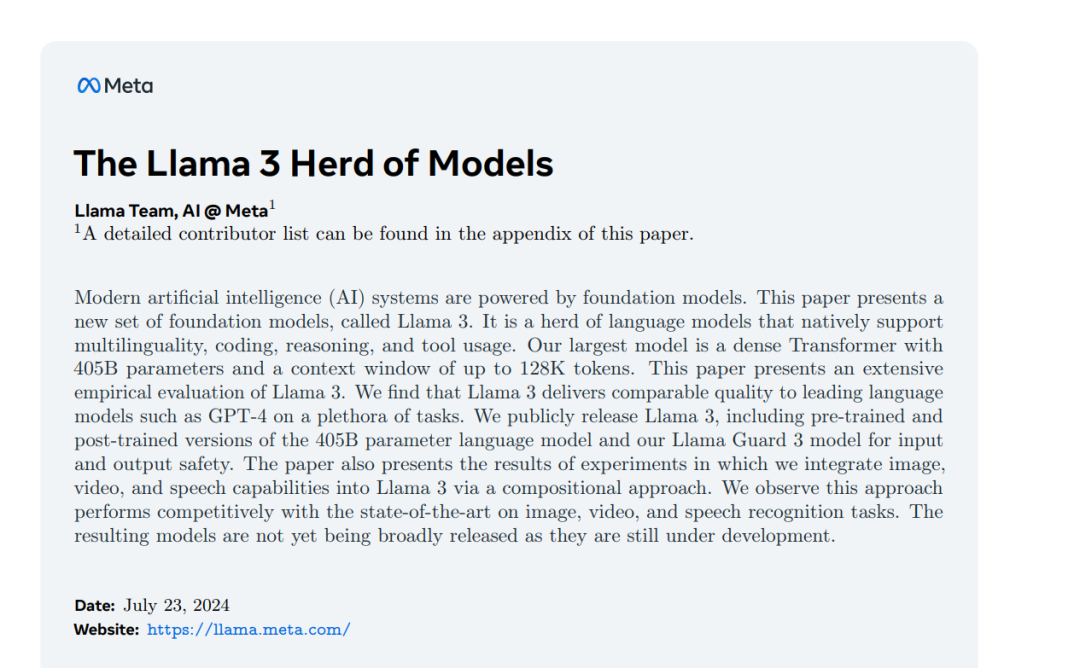The width and height of the screenshot is (1080, 668).
Task: Click the title 'The Llama 3 Herd of Models'
Action: coord(313,163)
